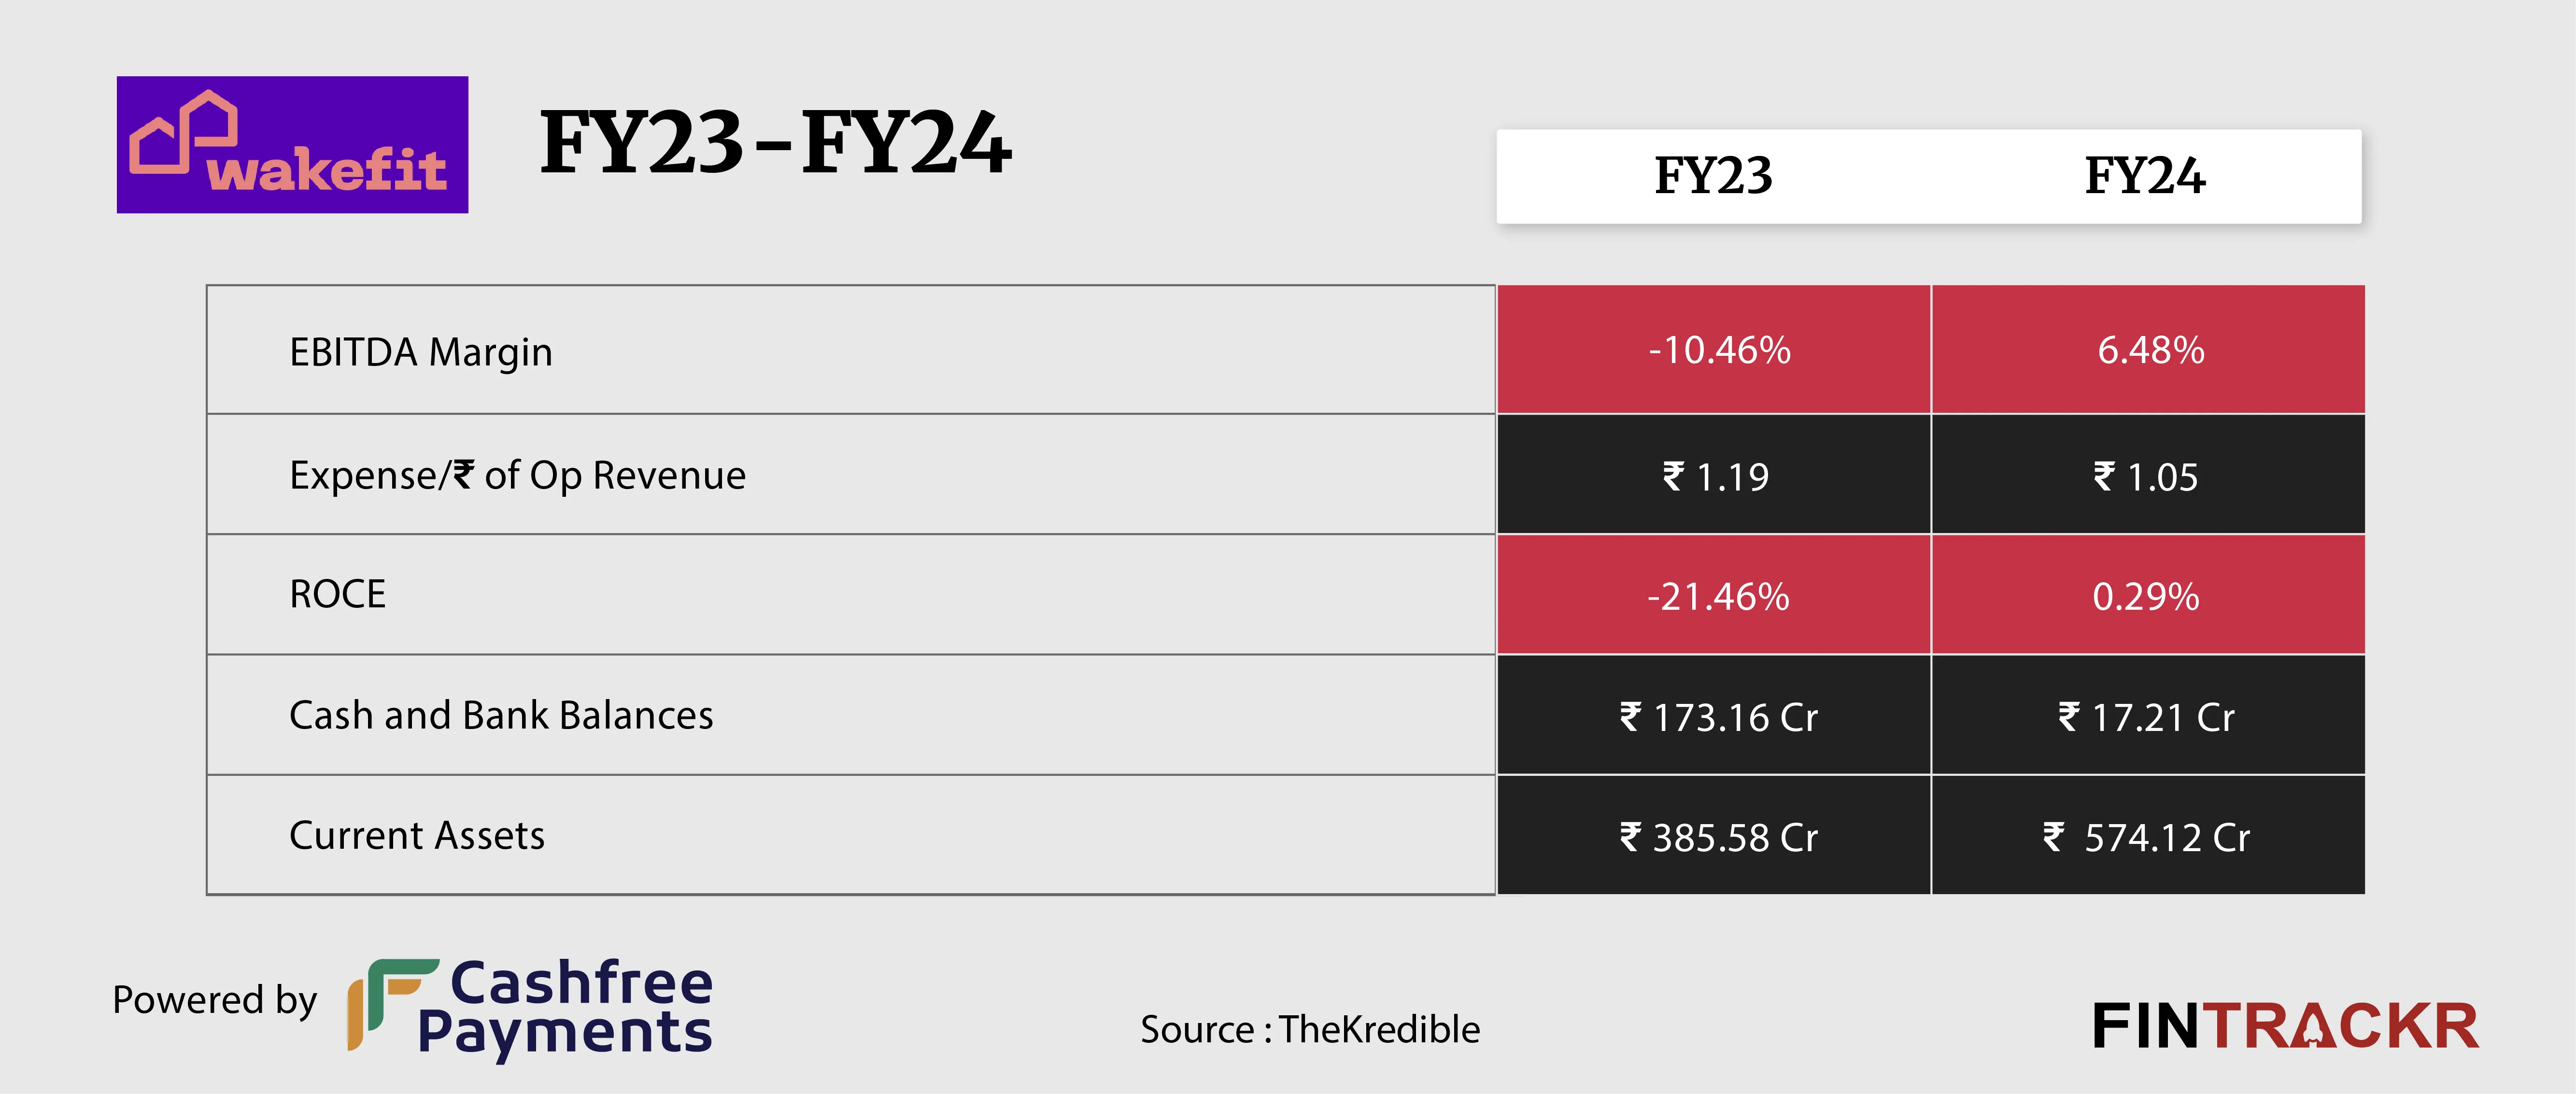Screen dimensions: 2576x1094
Task: Click the Wakefit logo
Action: 292,145
